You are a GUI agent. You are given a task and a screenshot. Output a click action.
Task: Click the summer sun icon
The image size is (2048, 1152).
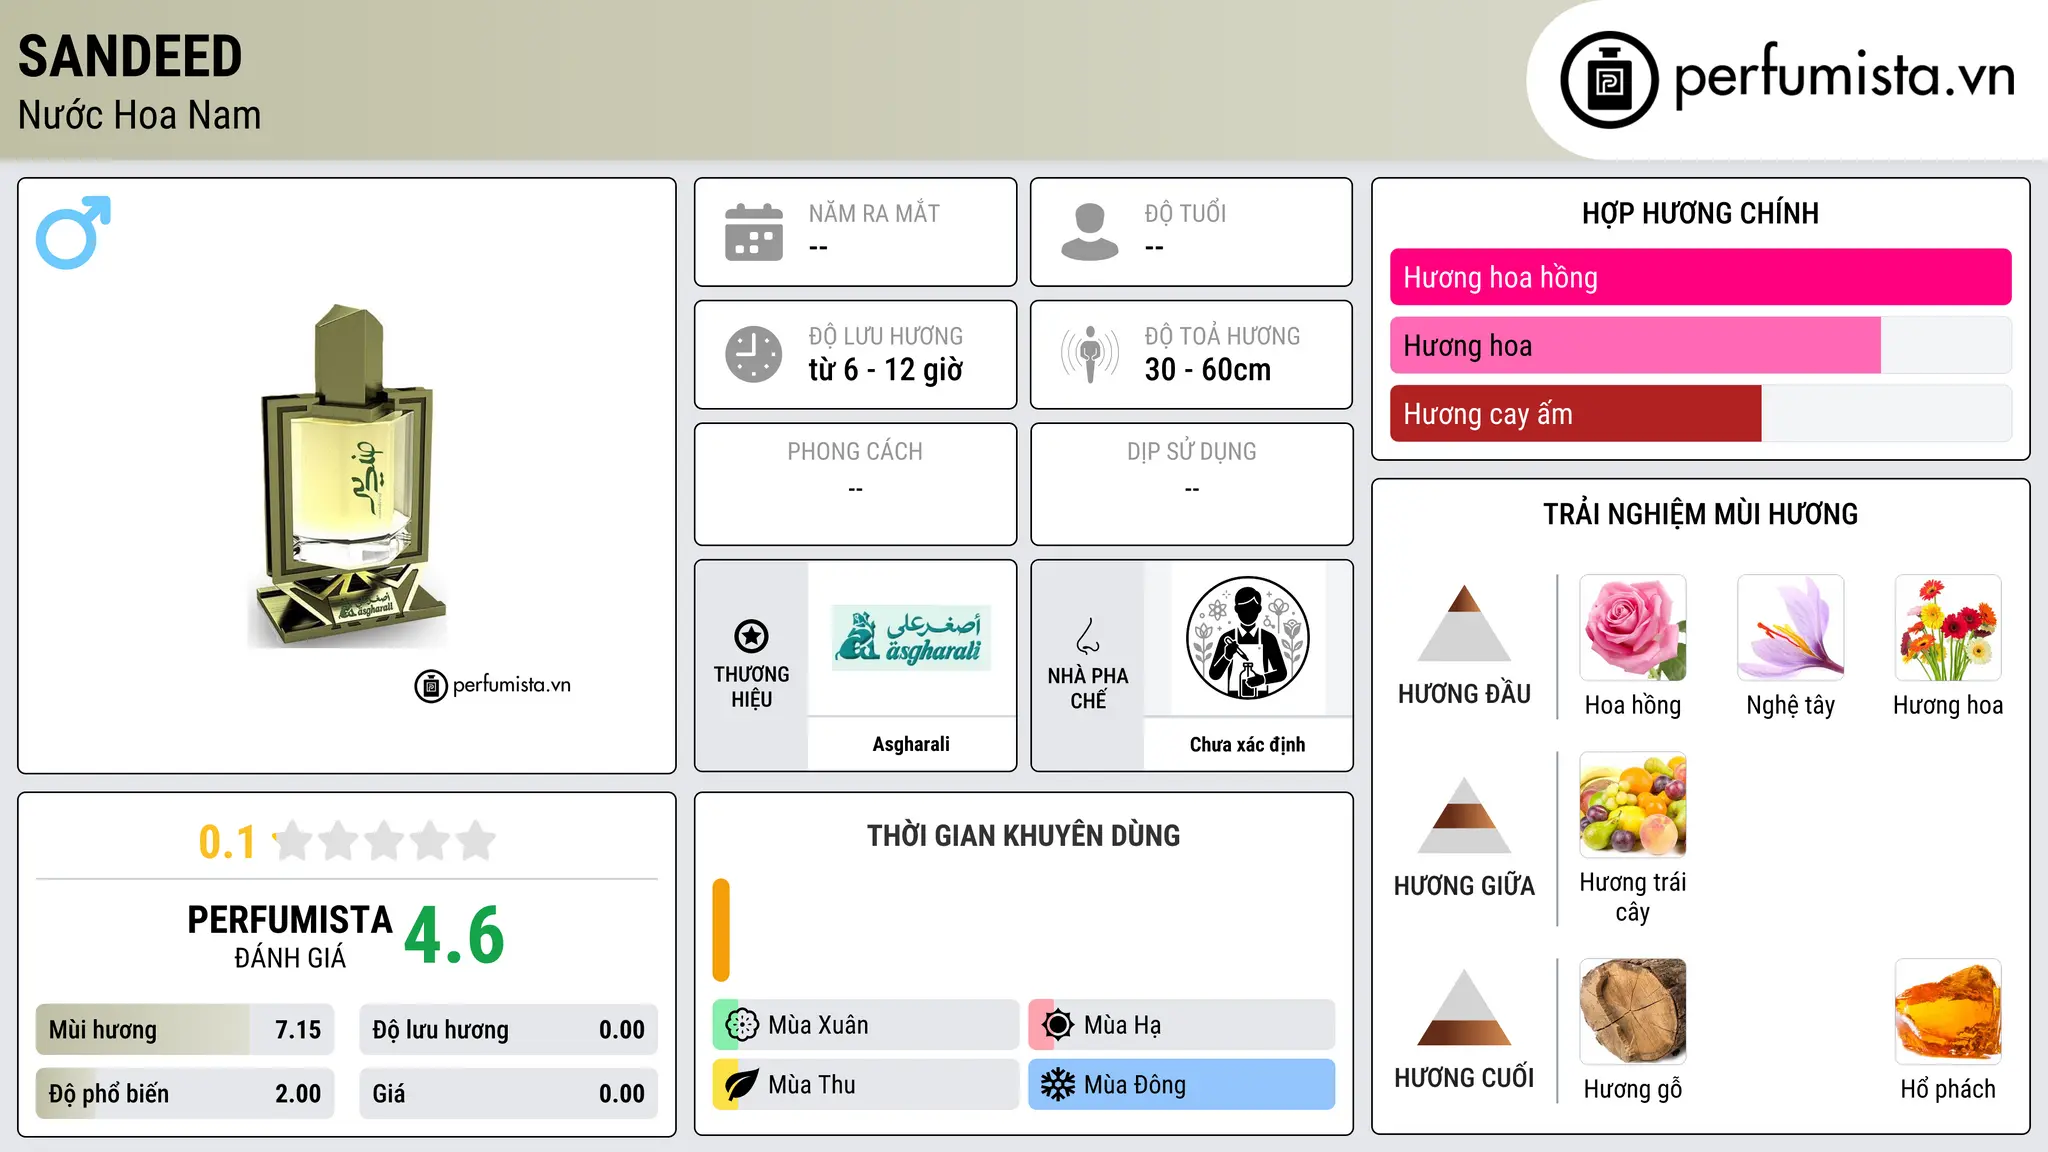(x=1057, y=1025)
